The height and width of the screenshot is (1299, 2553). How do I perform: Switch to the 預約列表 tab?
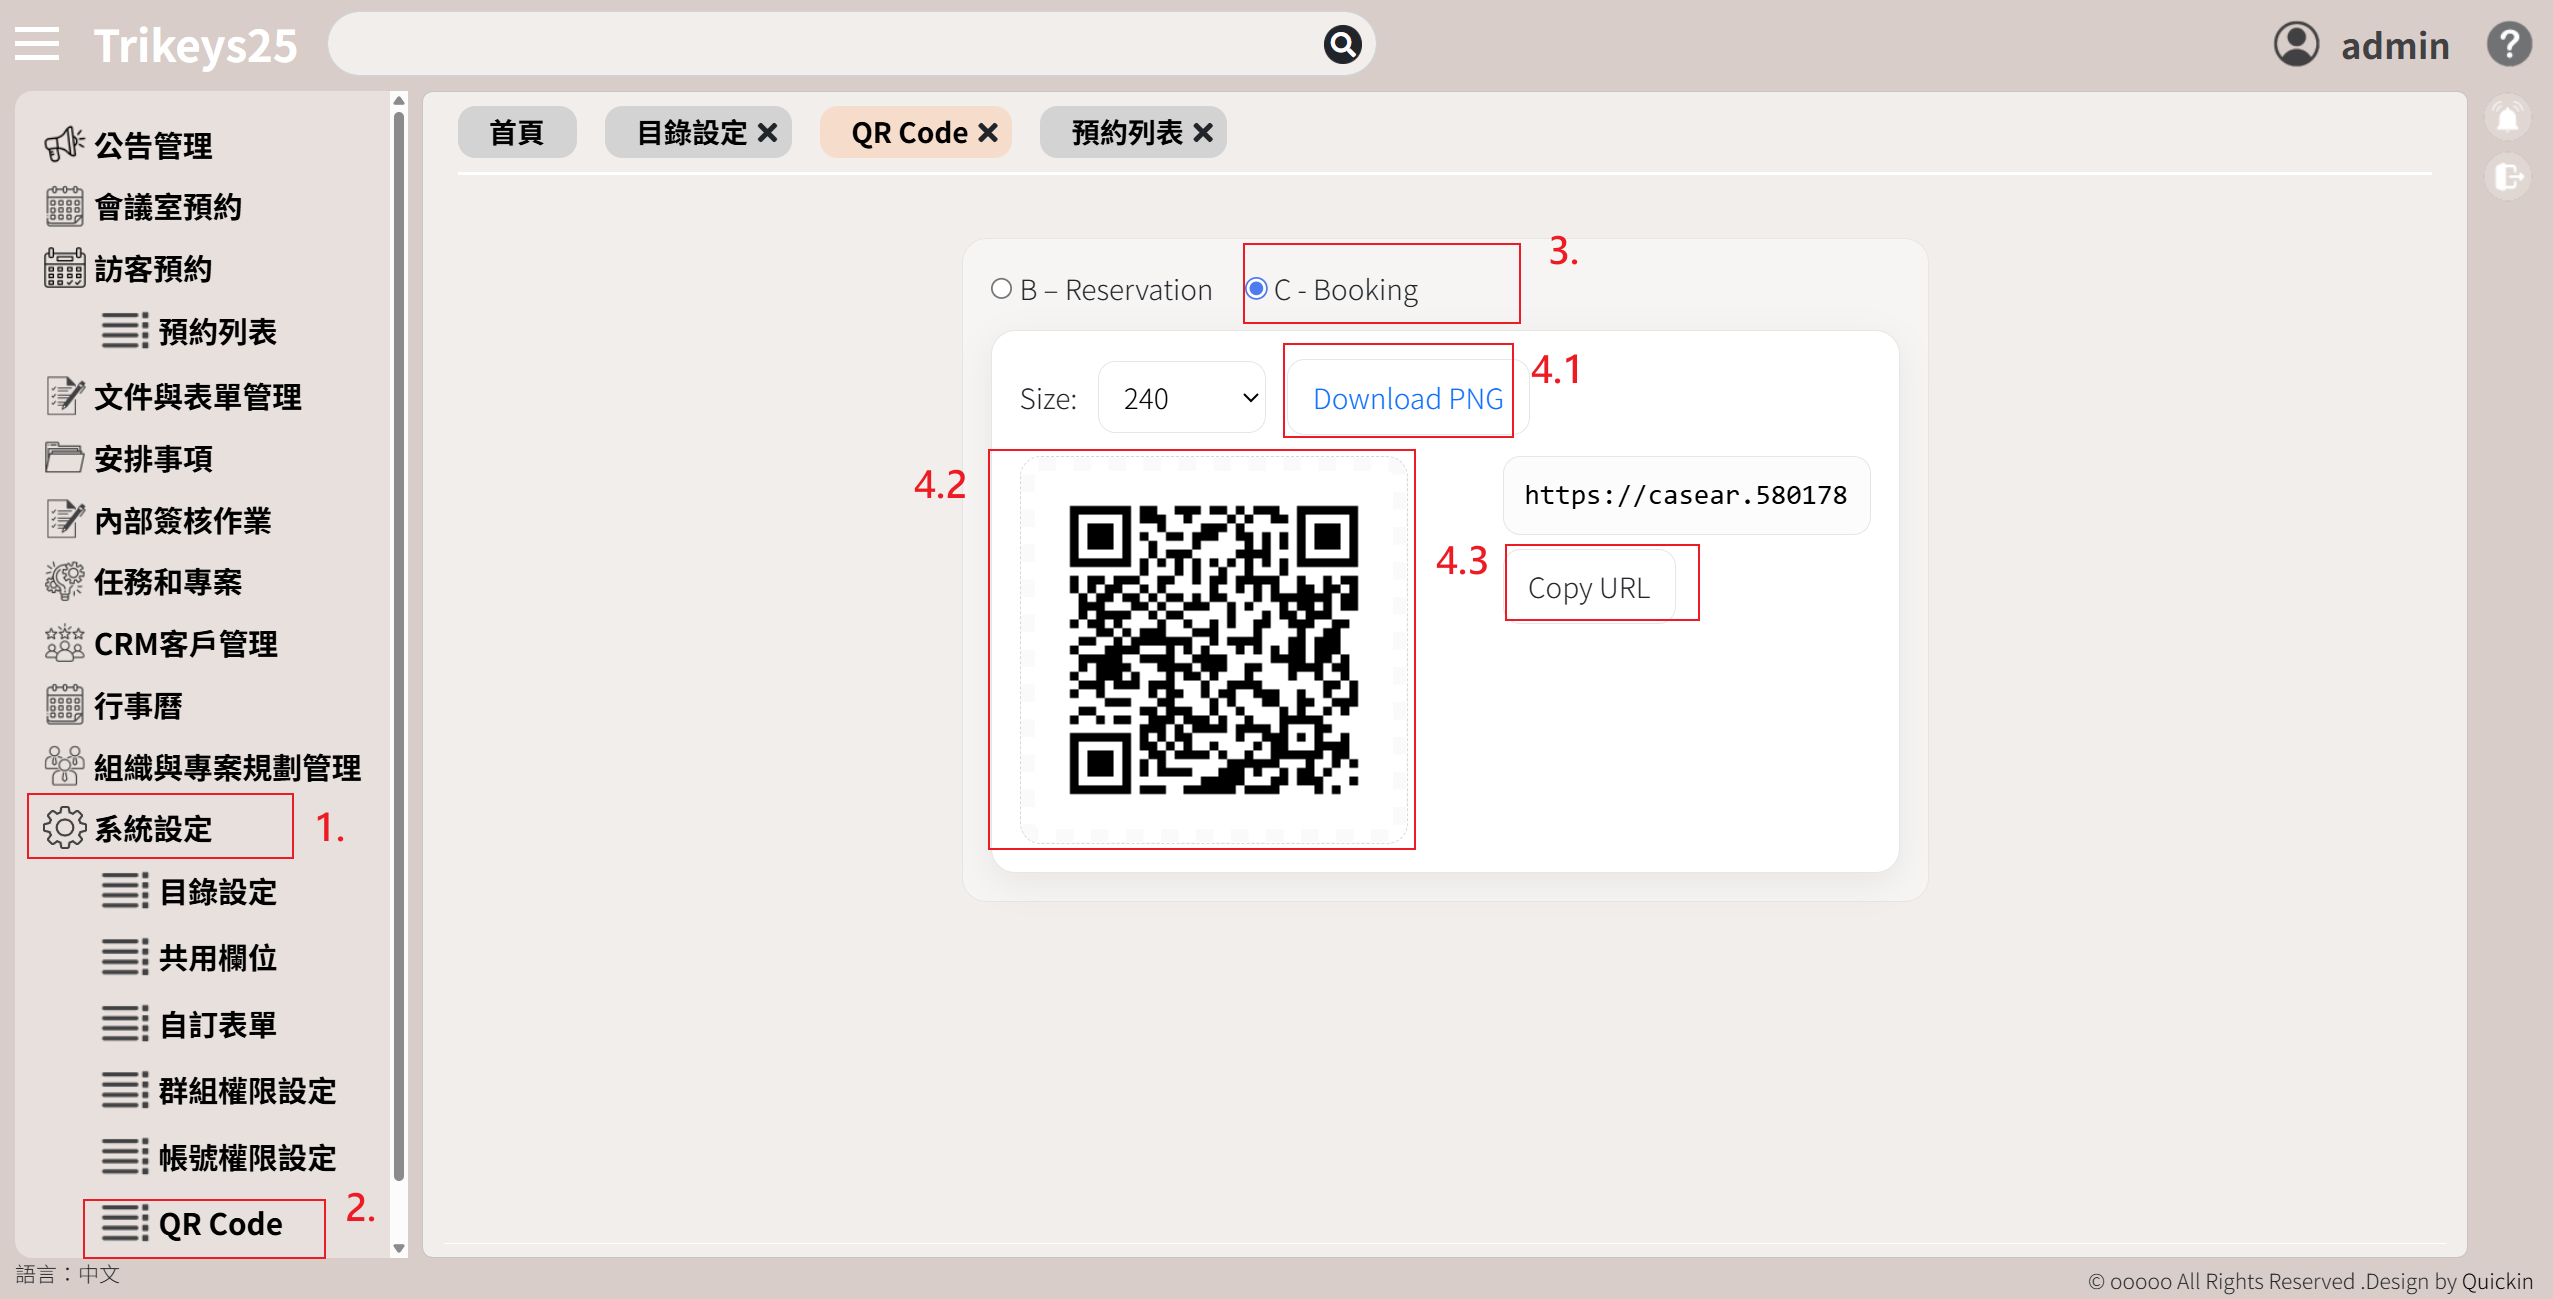click(x=1126, y=133)
